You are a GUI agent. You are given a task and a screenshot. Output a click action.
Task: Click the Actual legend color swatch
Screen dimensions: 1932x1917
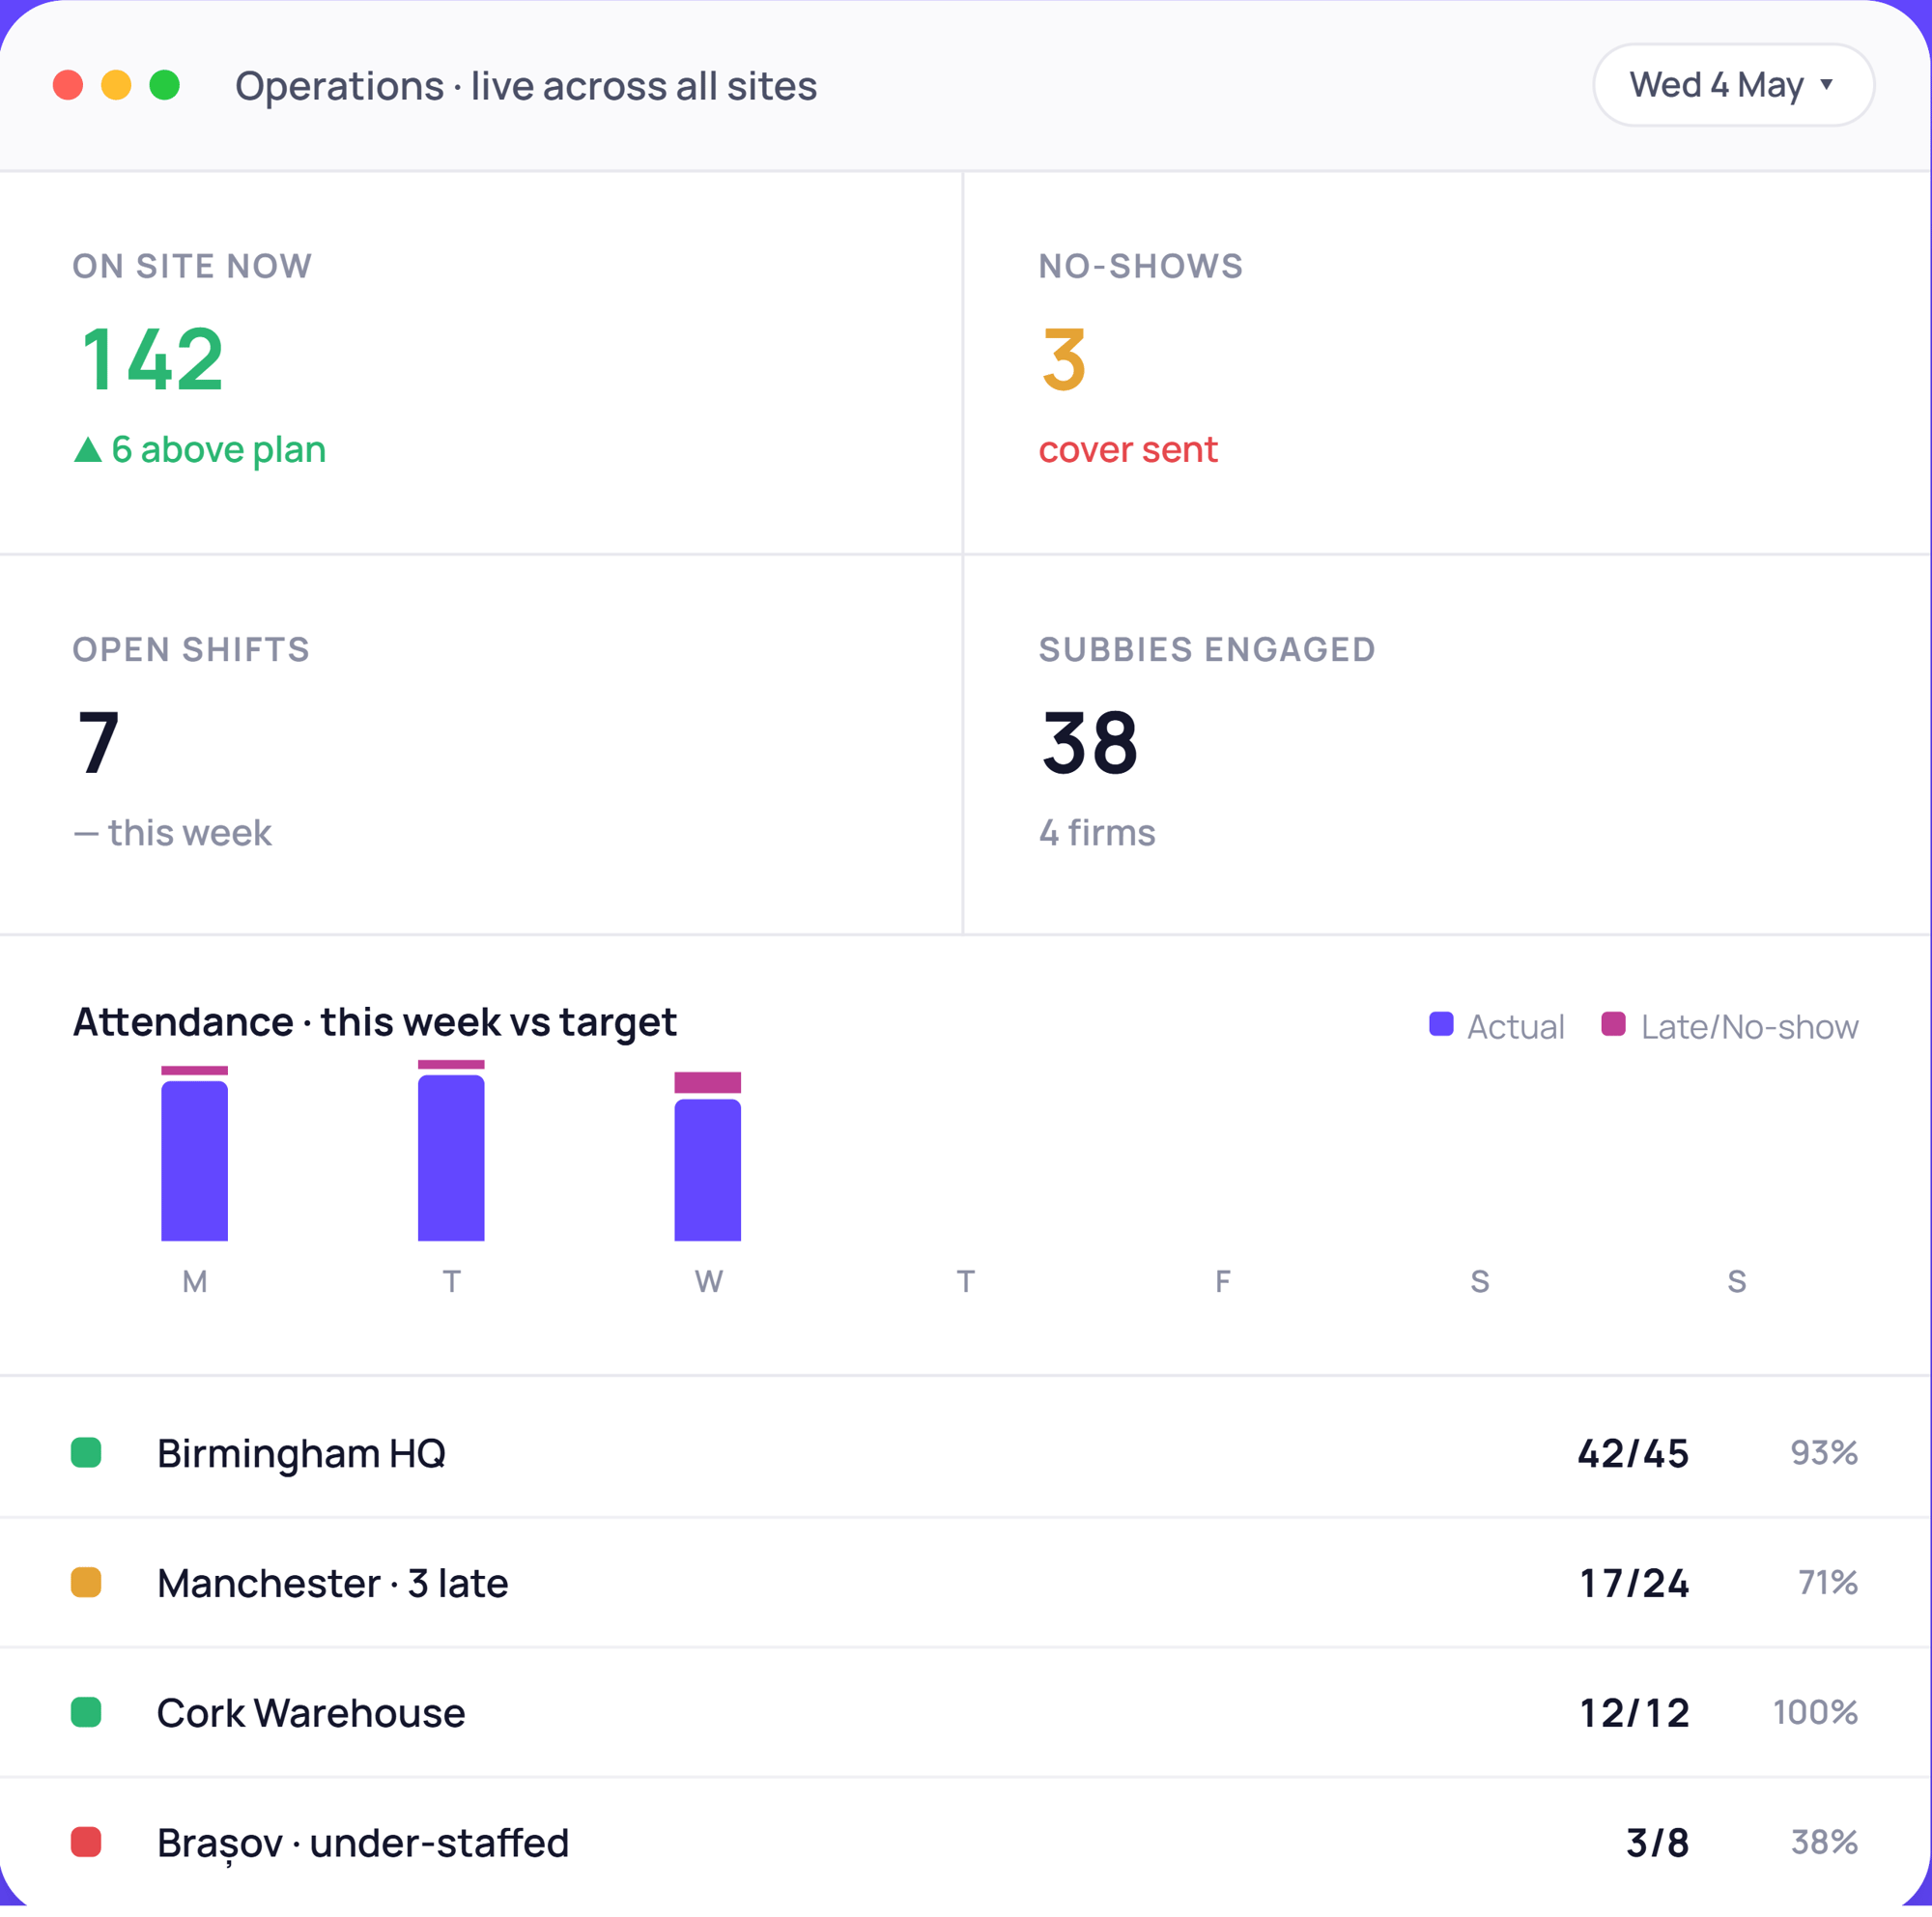[1441, 1024]
